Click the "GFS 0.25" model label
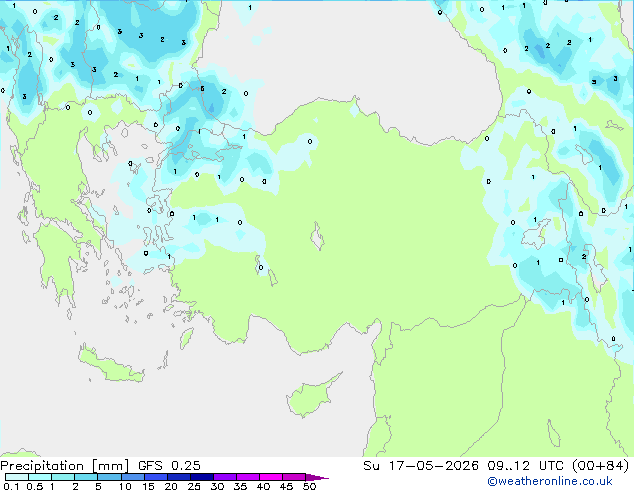This screenshot has height=490, width=634. [169, 466]
